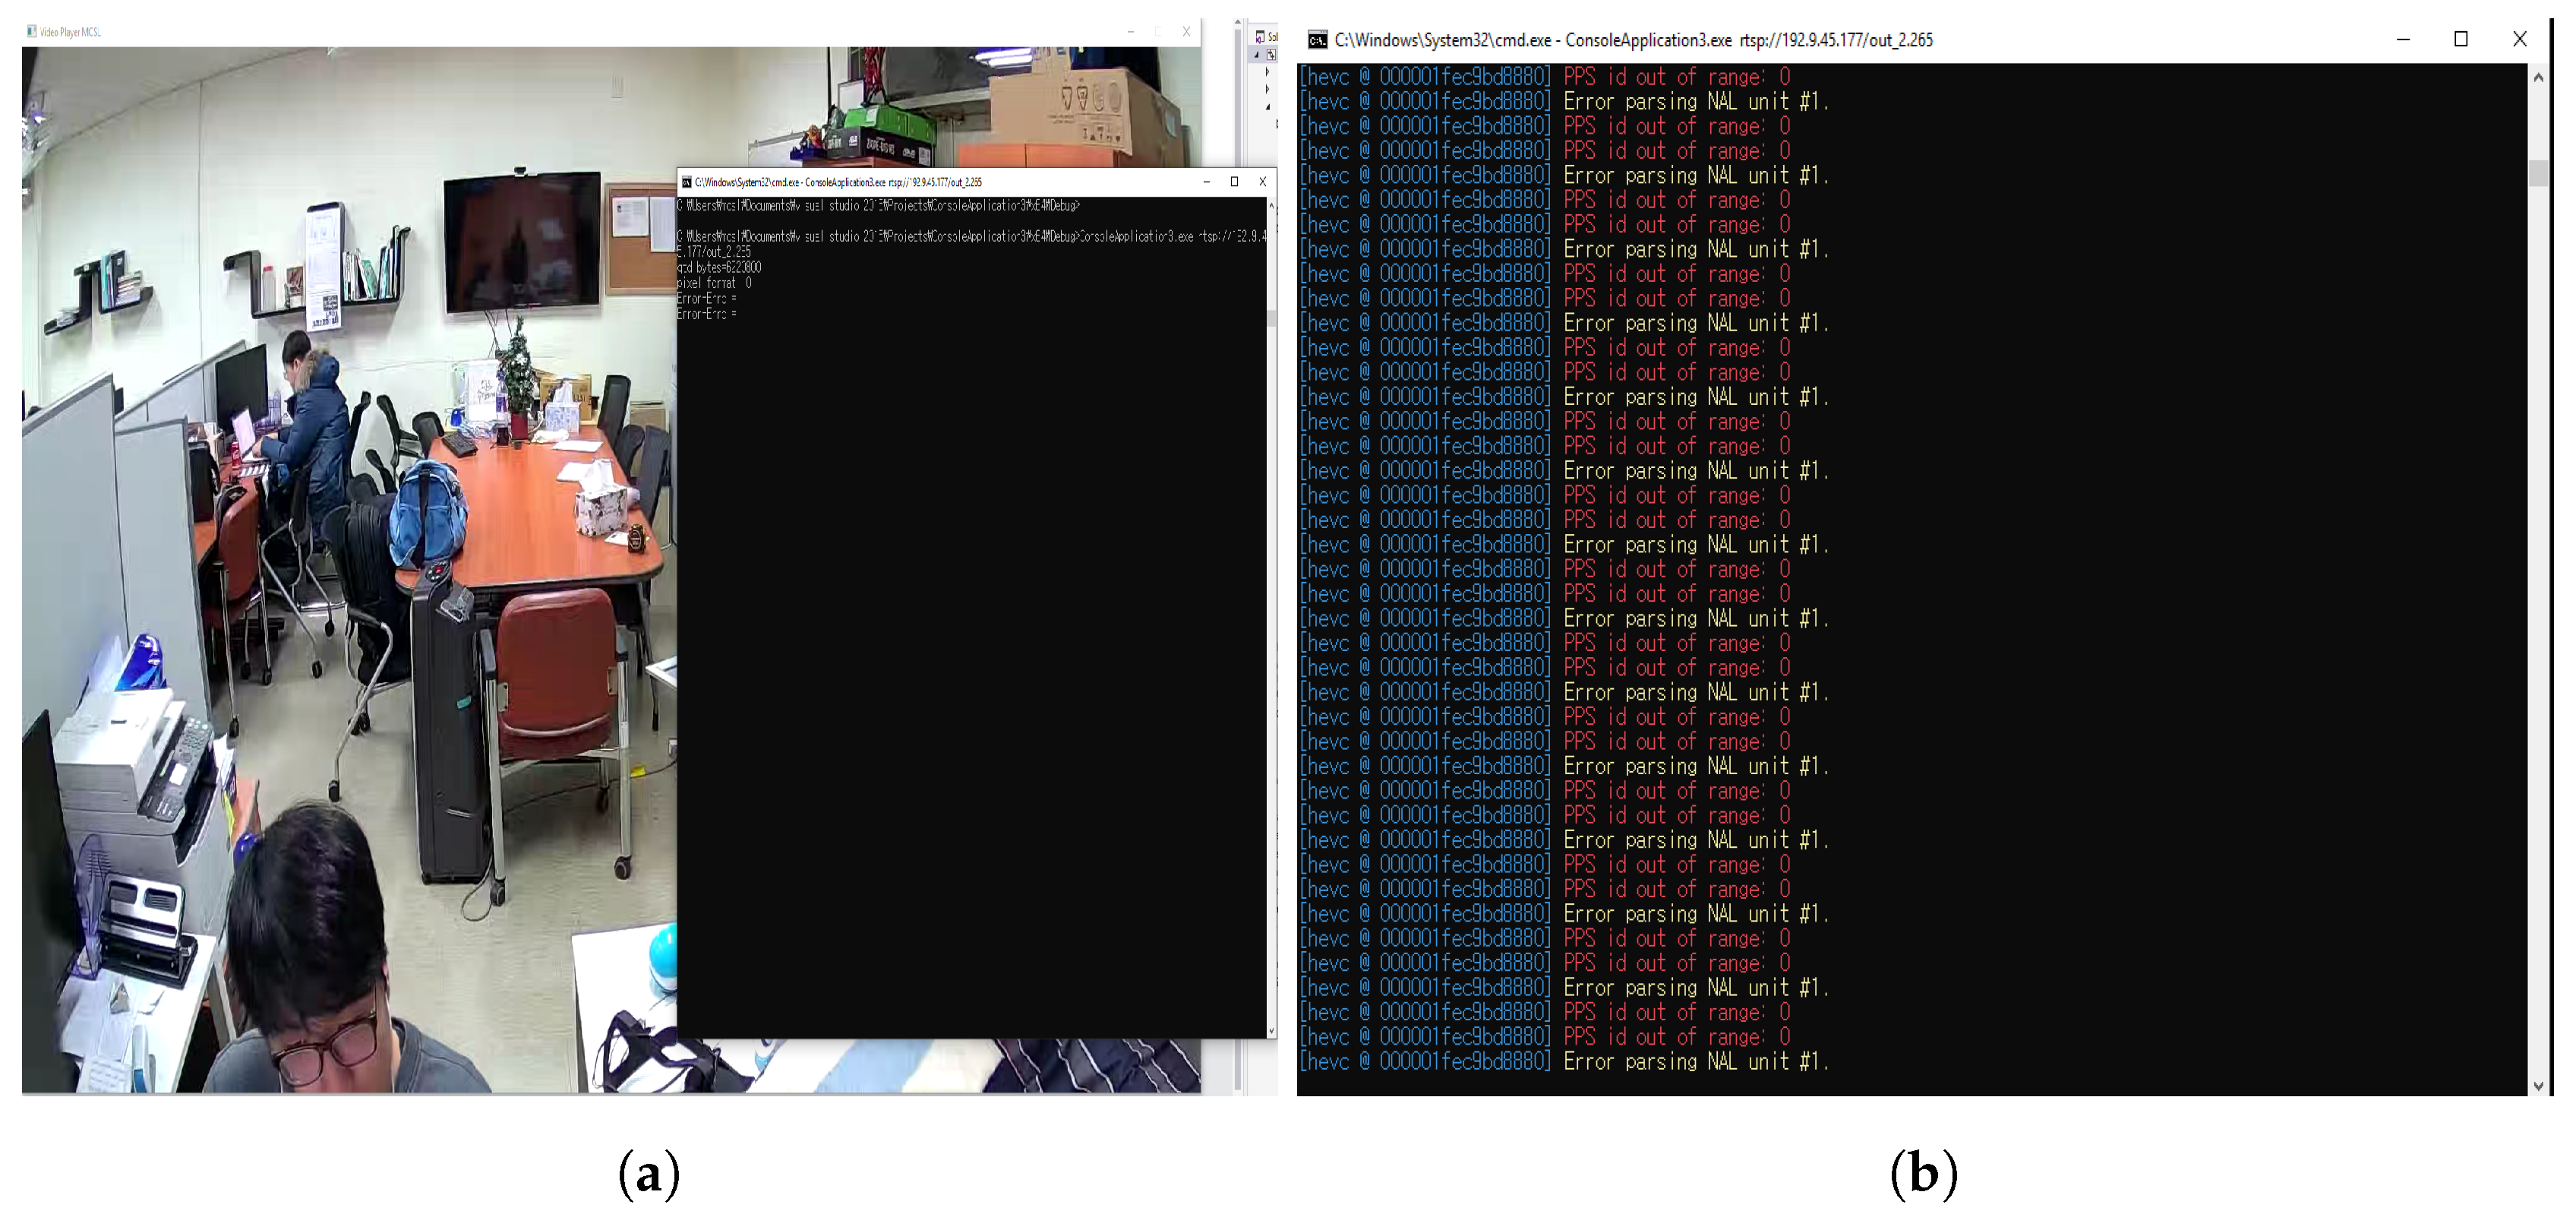The width and height of the screenshot is (2576, 1214).
Task: Minimize the small ConsoleApplication3 console window
Action: pos(1207,182)
